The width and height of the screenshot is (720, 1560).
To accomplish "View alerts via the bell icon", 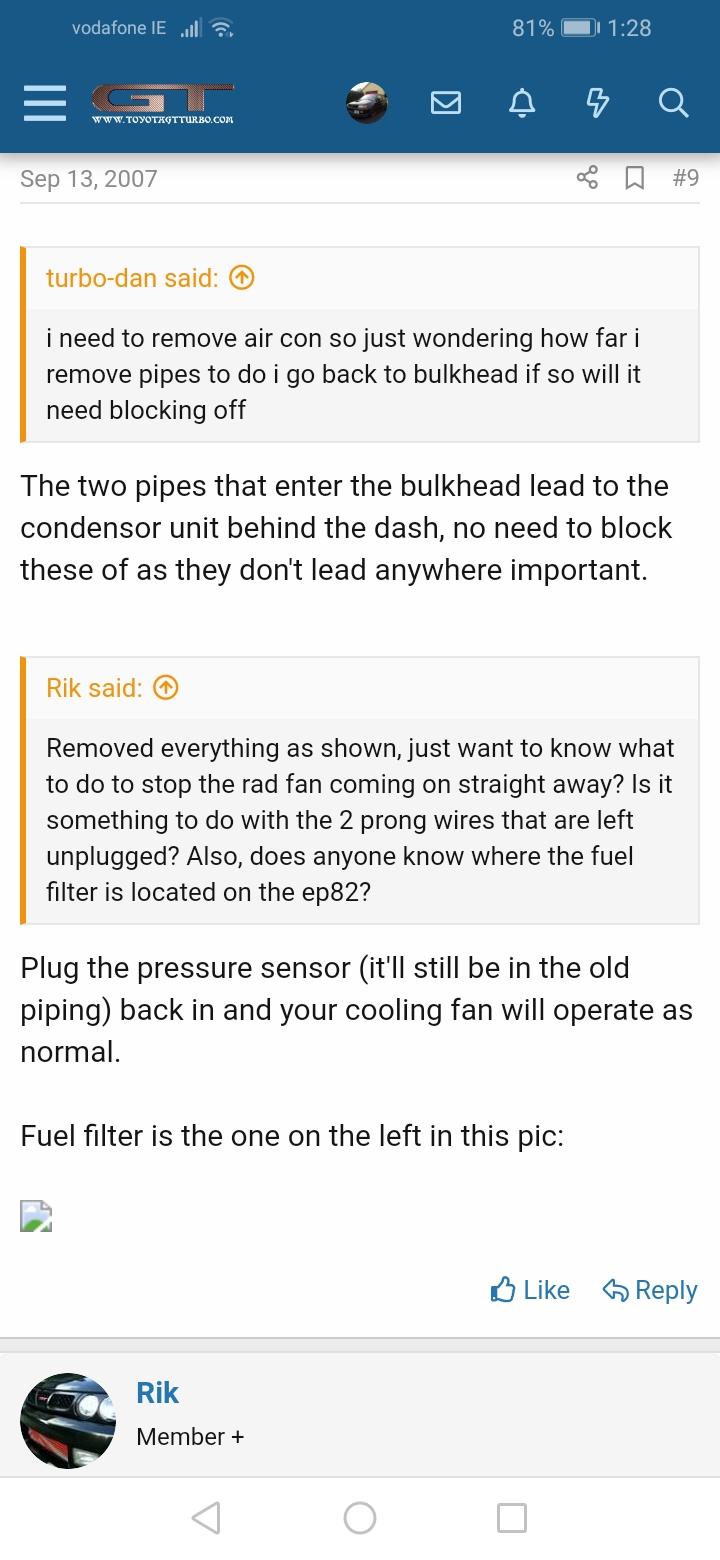I will tap(522, 103).
